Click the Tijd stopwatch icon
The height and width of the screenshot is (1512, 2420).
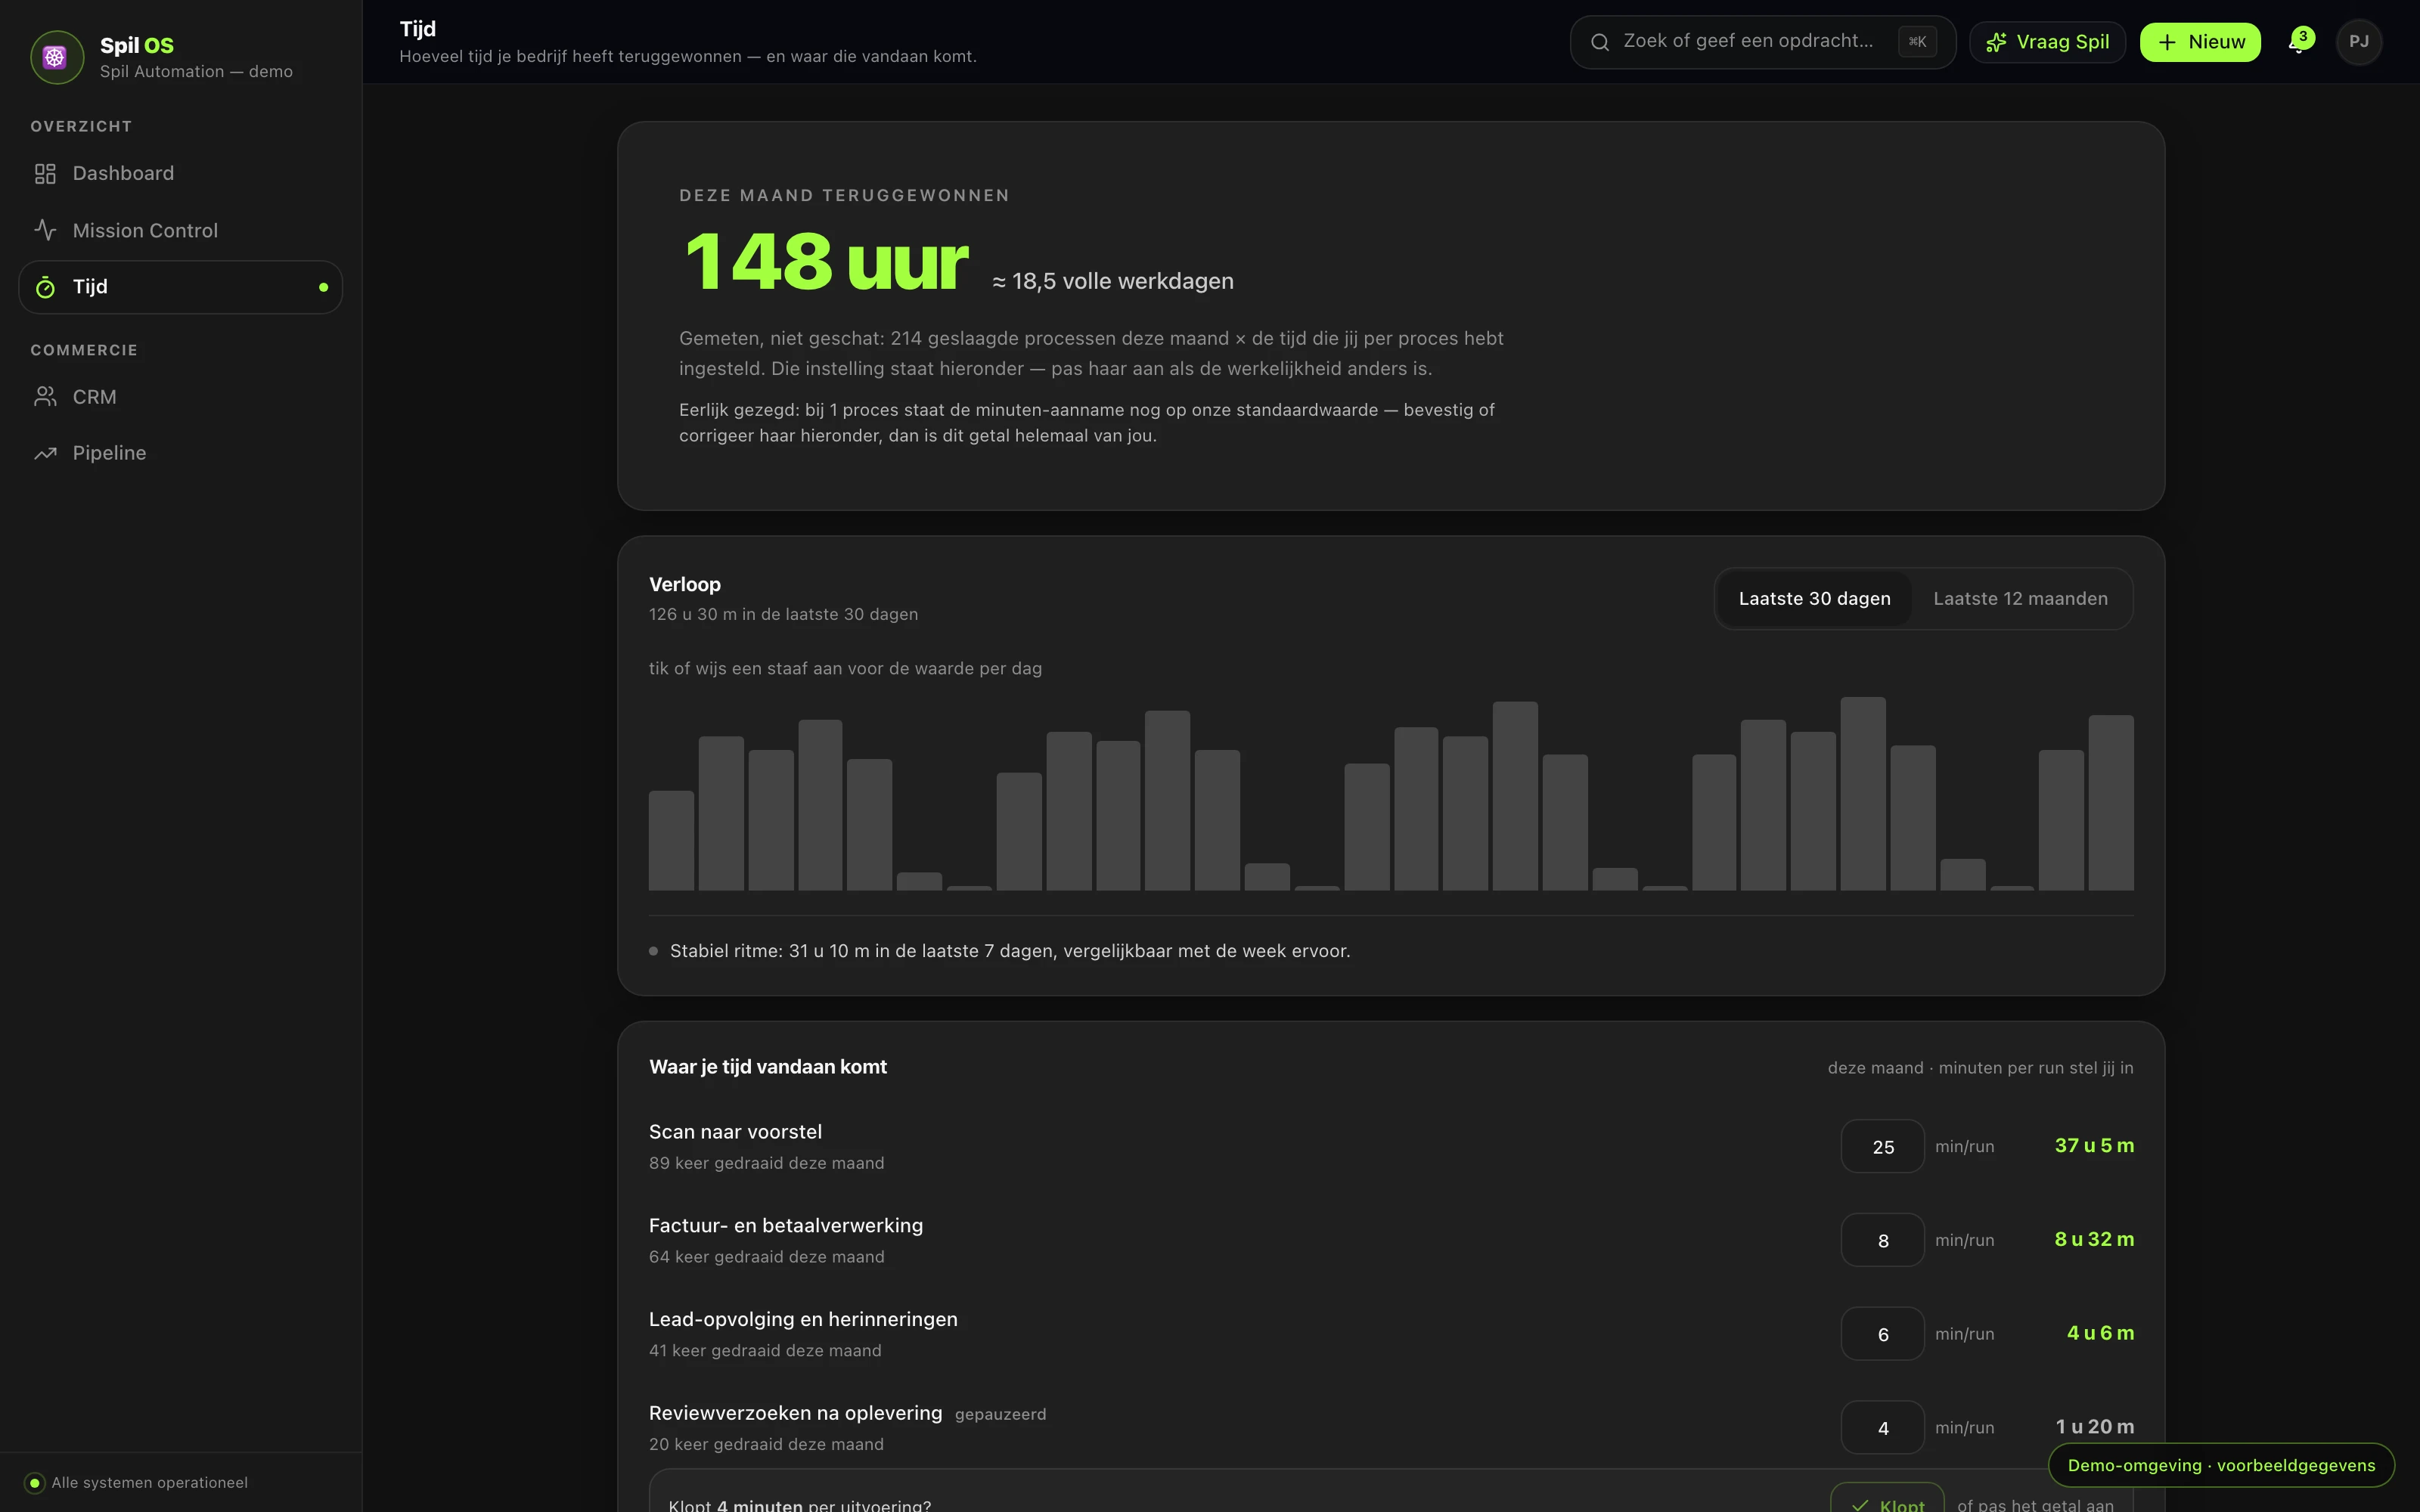coord(45,287)
